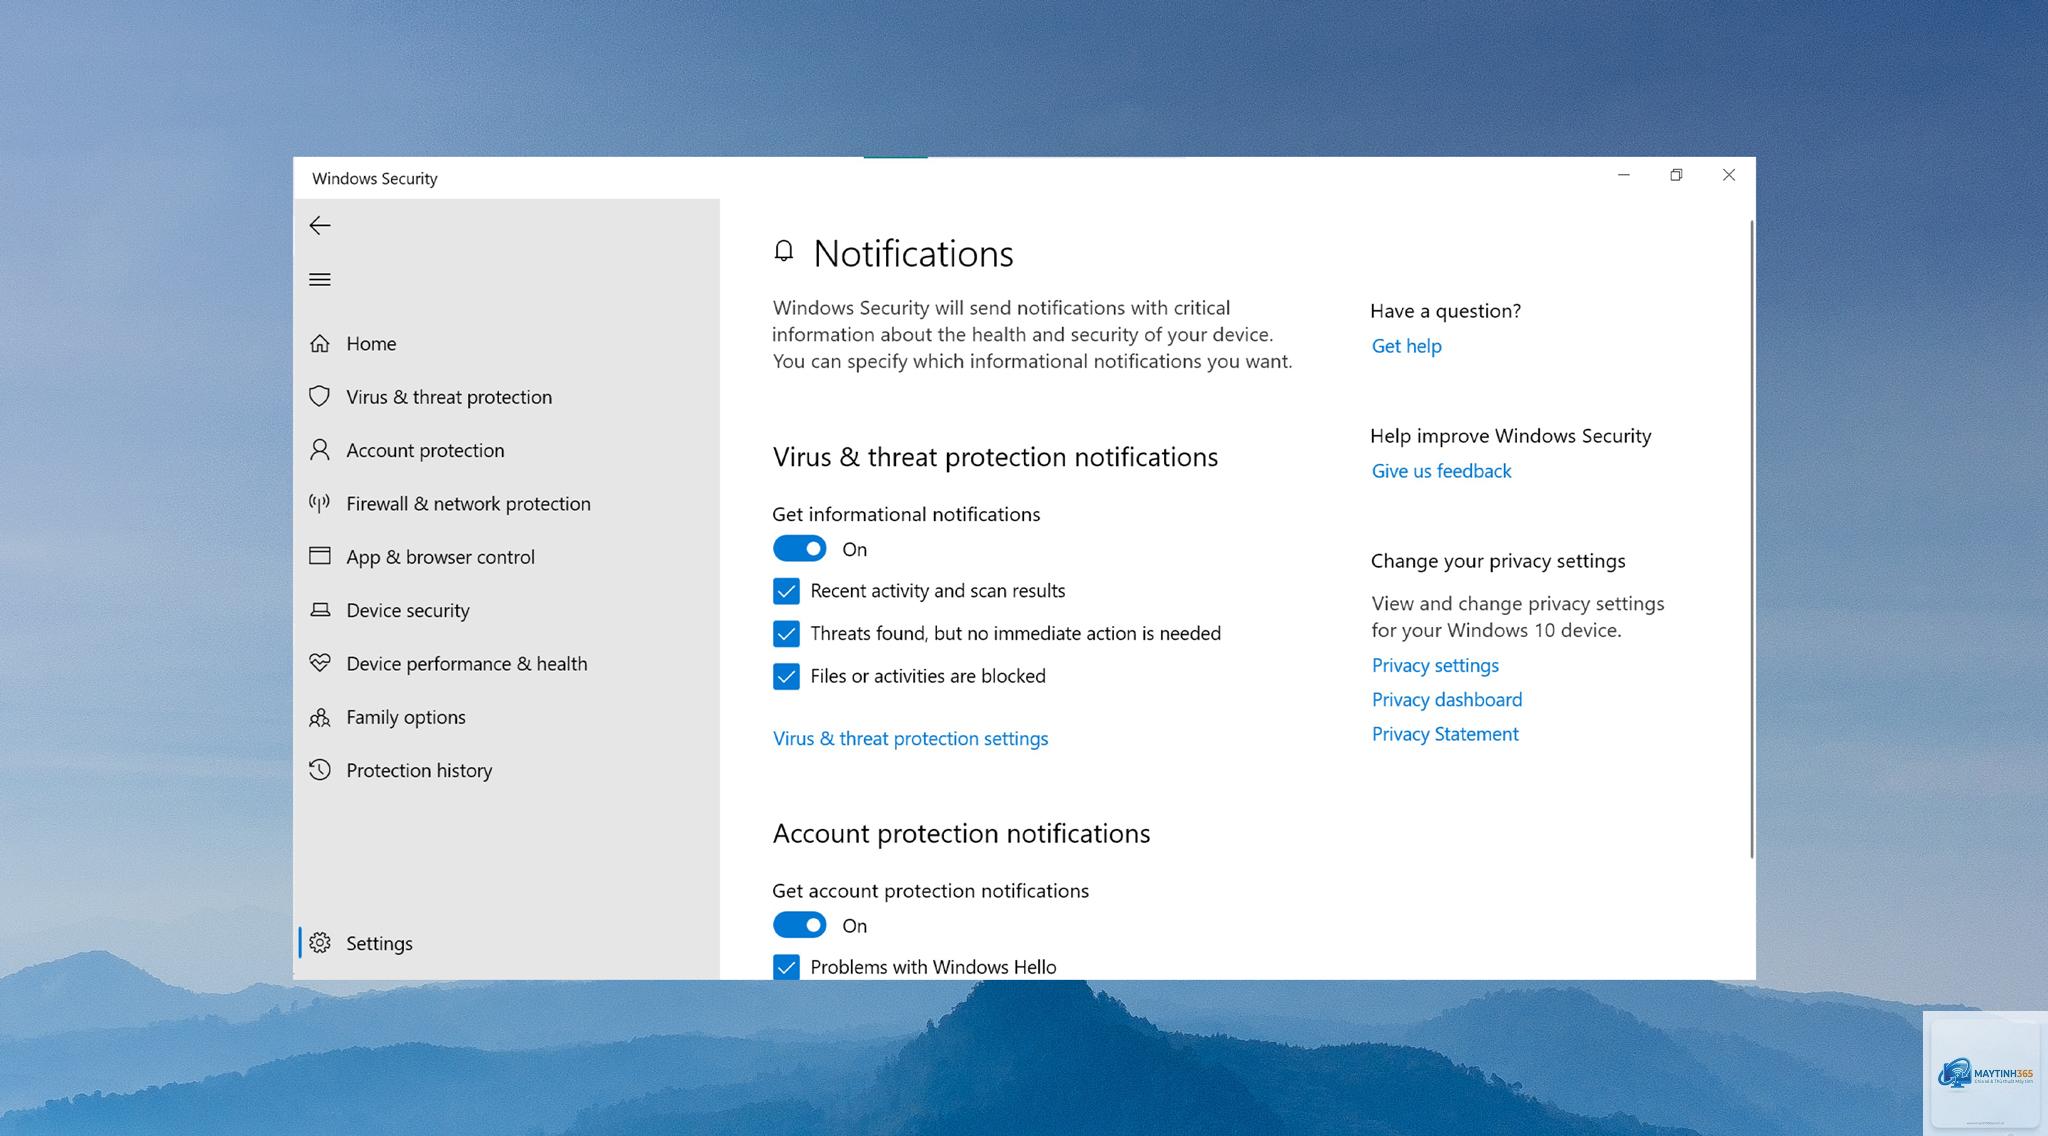Click the 'Get informational notifications' label

906,514
